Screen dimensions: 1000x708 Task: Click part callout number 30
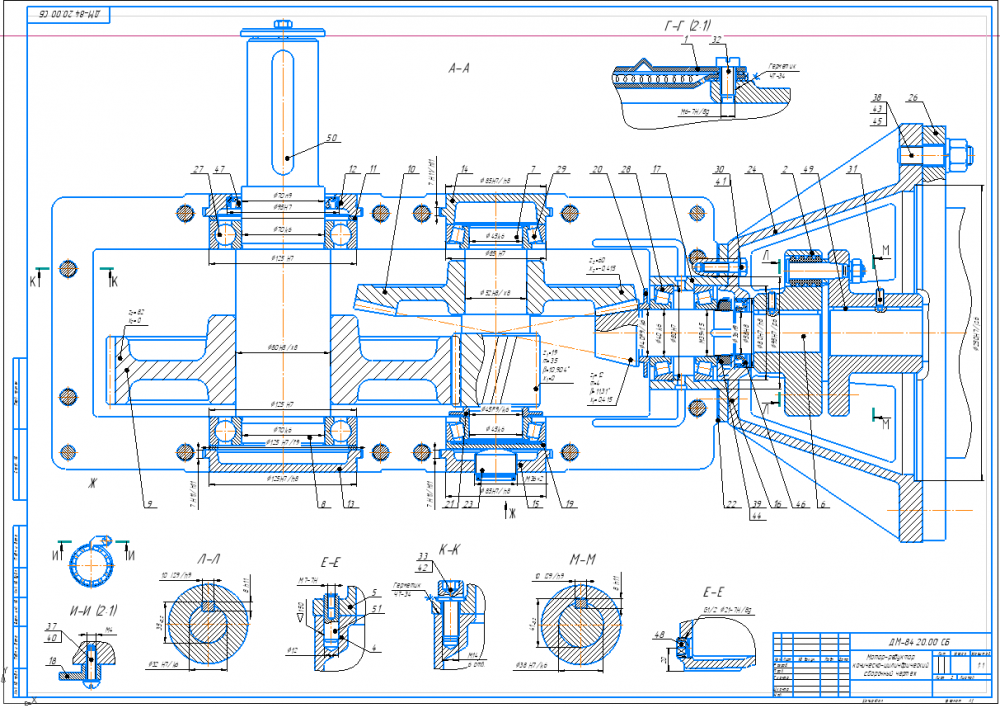(x=719, y=169)
